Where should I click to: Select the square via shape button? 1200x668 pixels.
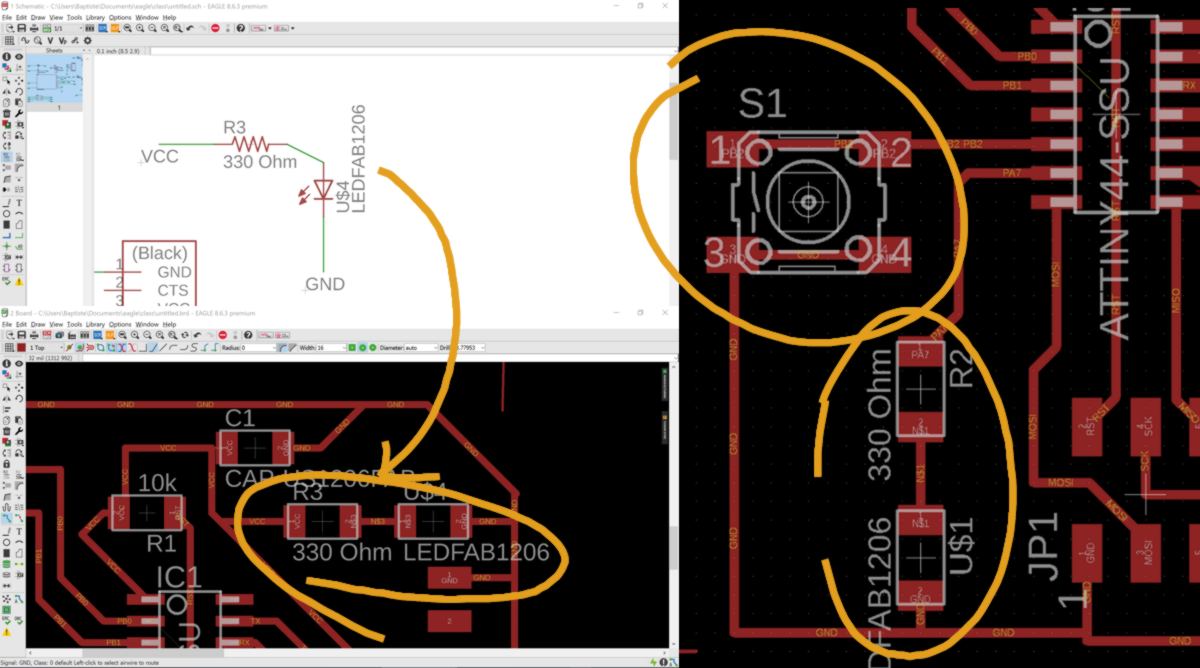pyautogui.click(x=352, y=348)
